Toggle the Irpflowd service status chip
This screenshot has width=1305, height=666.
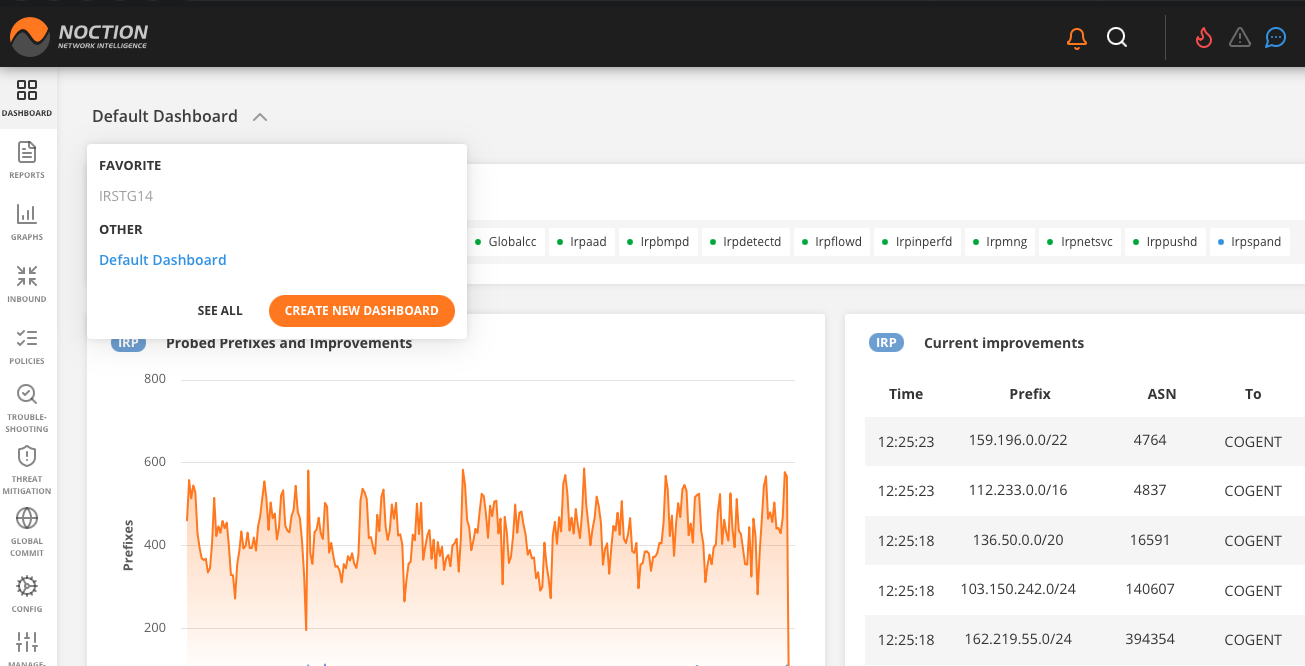831,241
